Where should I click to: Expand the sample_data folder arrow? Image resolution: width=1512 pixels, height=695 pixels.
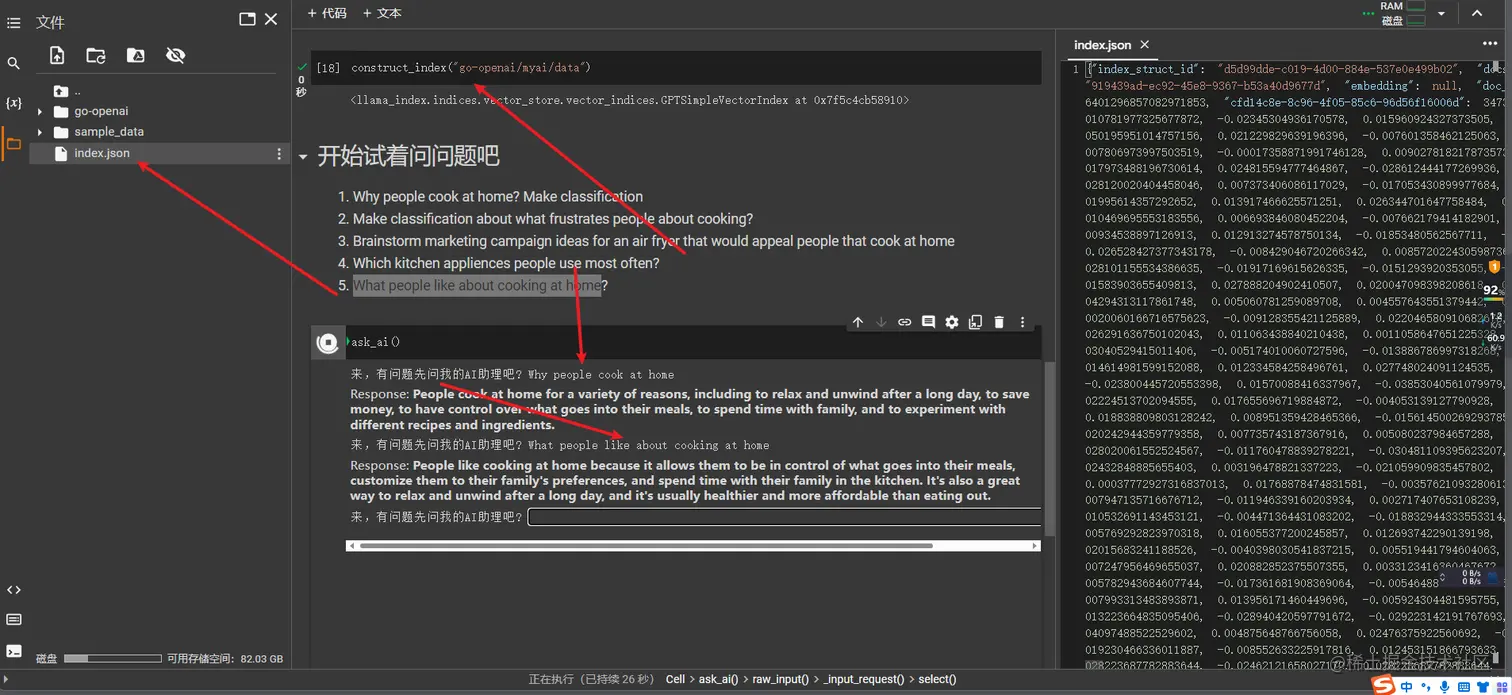(40, 132)
